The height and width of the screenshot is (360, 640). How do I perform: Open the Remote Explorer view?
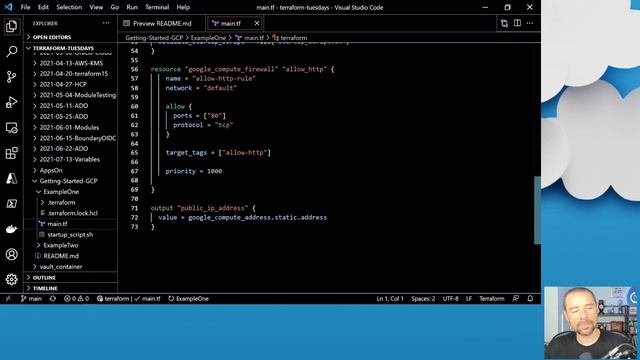[11, 128]
